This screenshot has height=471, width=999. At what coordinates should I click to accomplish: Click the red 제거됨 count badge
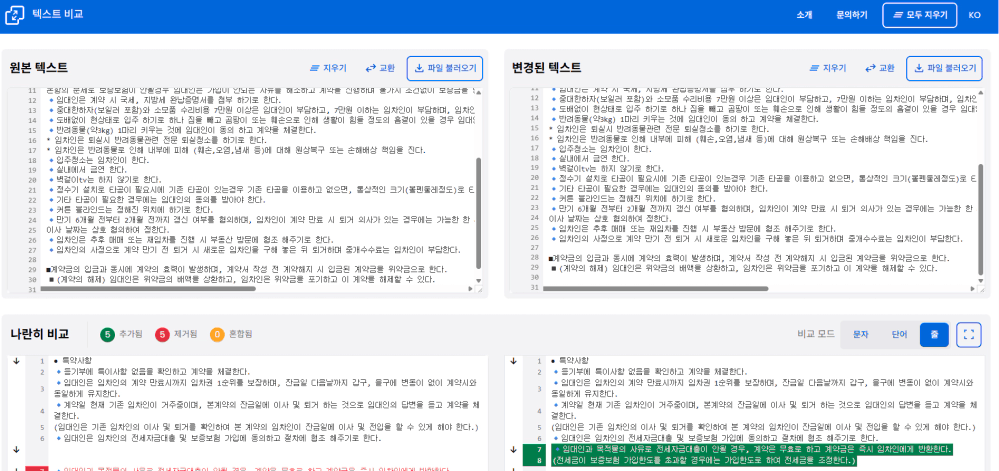[x=162, y=334]
